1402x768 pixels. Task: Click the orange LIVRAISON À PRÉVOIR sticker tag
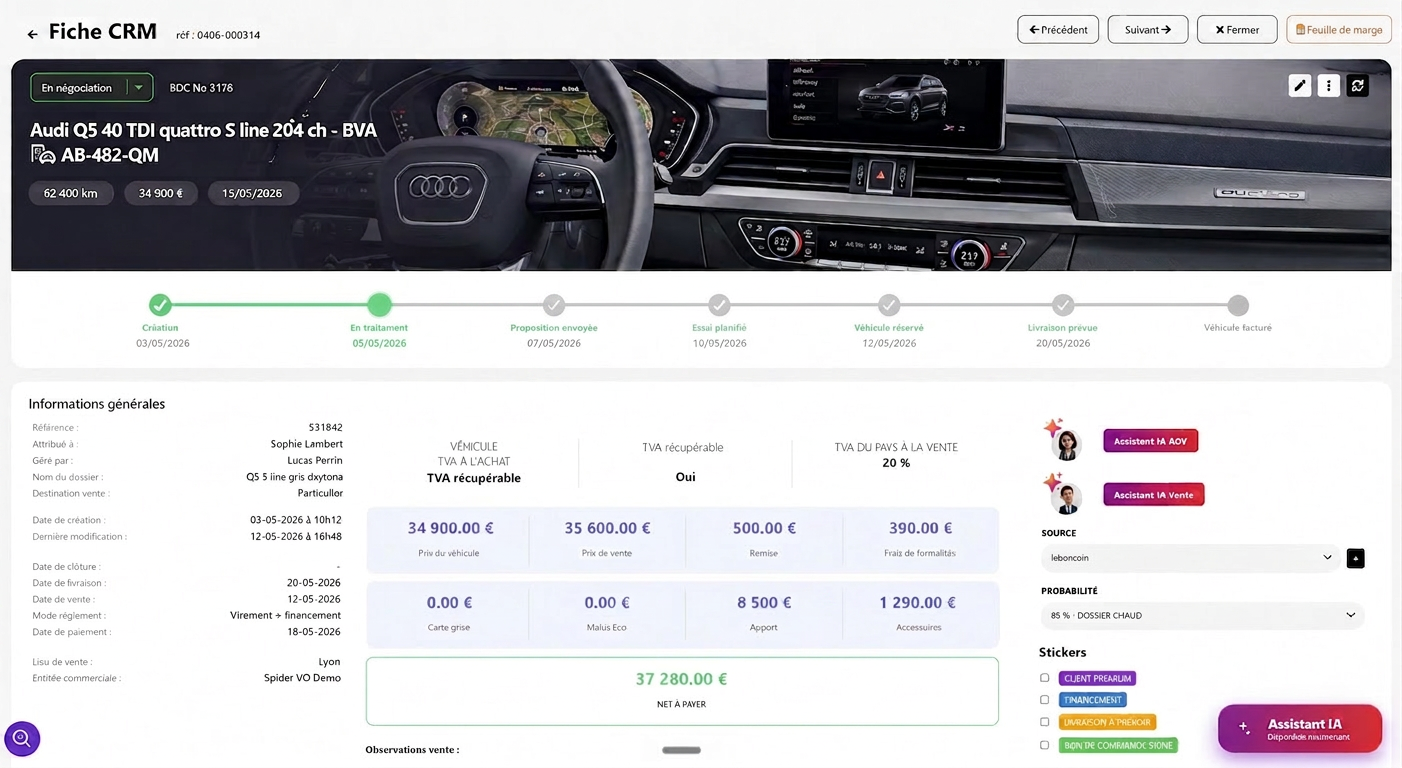tap(1107, 722)
